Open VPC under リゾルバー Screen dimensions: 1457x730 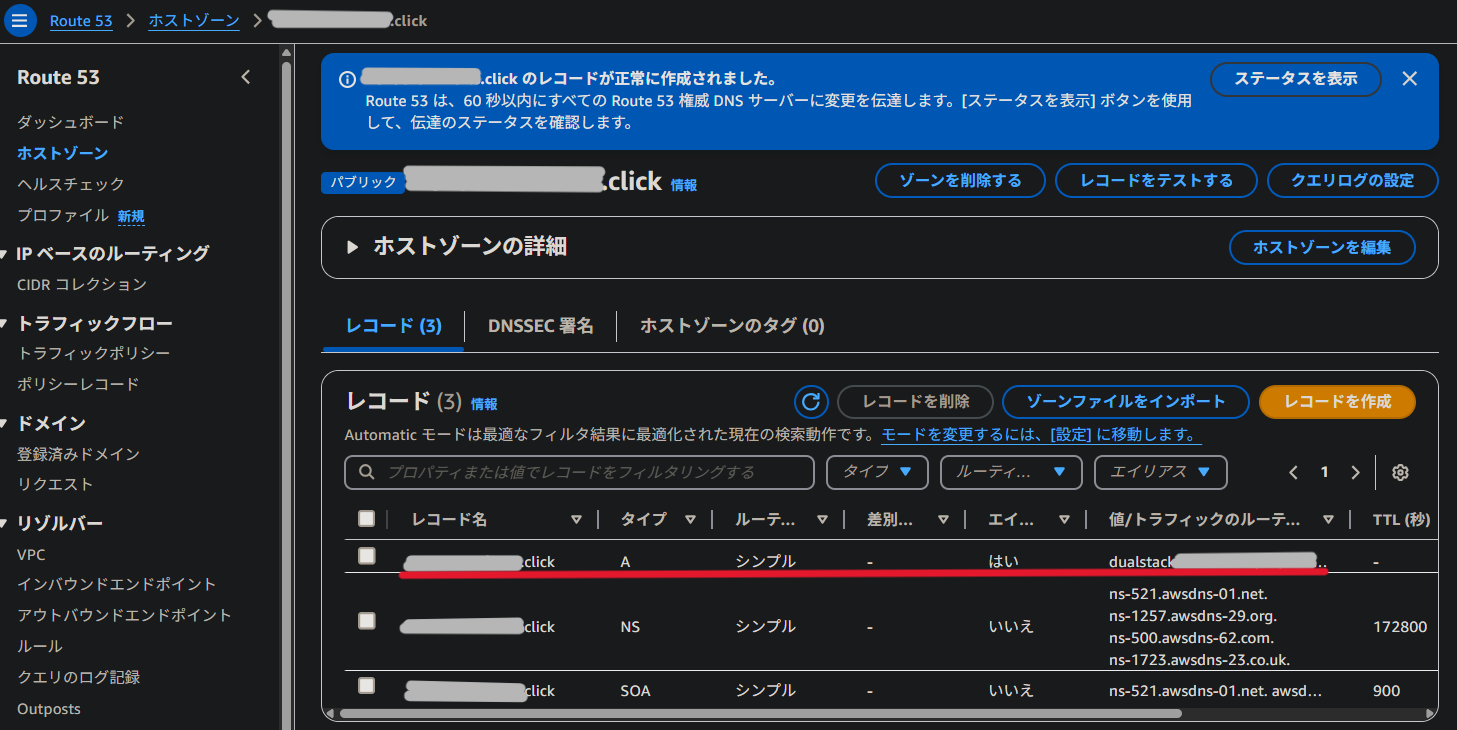coord(31,554)
